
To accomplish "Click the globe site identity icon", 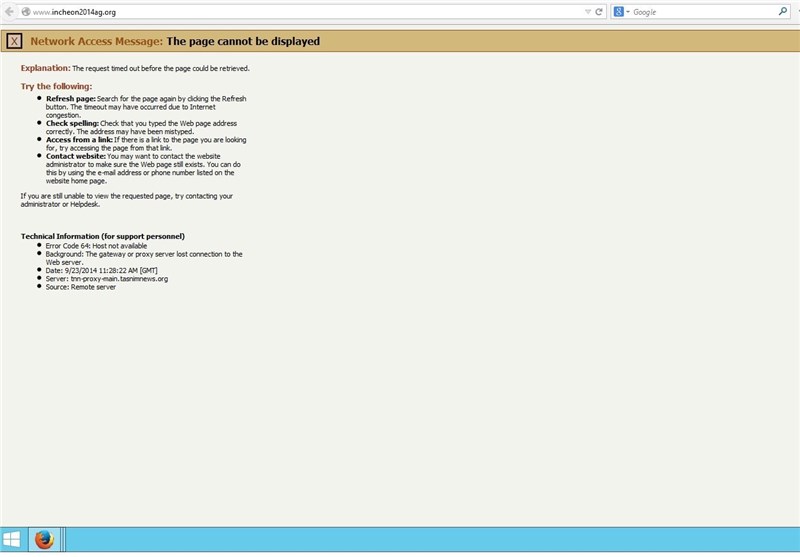I will pos(25,12).
